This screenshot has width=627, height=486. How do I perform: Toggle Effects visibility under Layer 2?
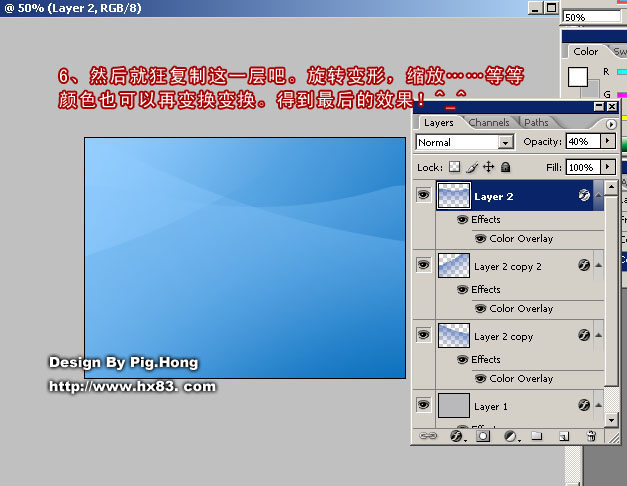(x=462, y=220)
